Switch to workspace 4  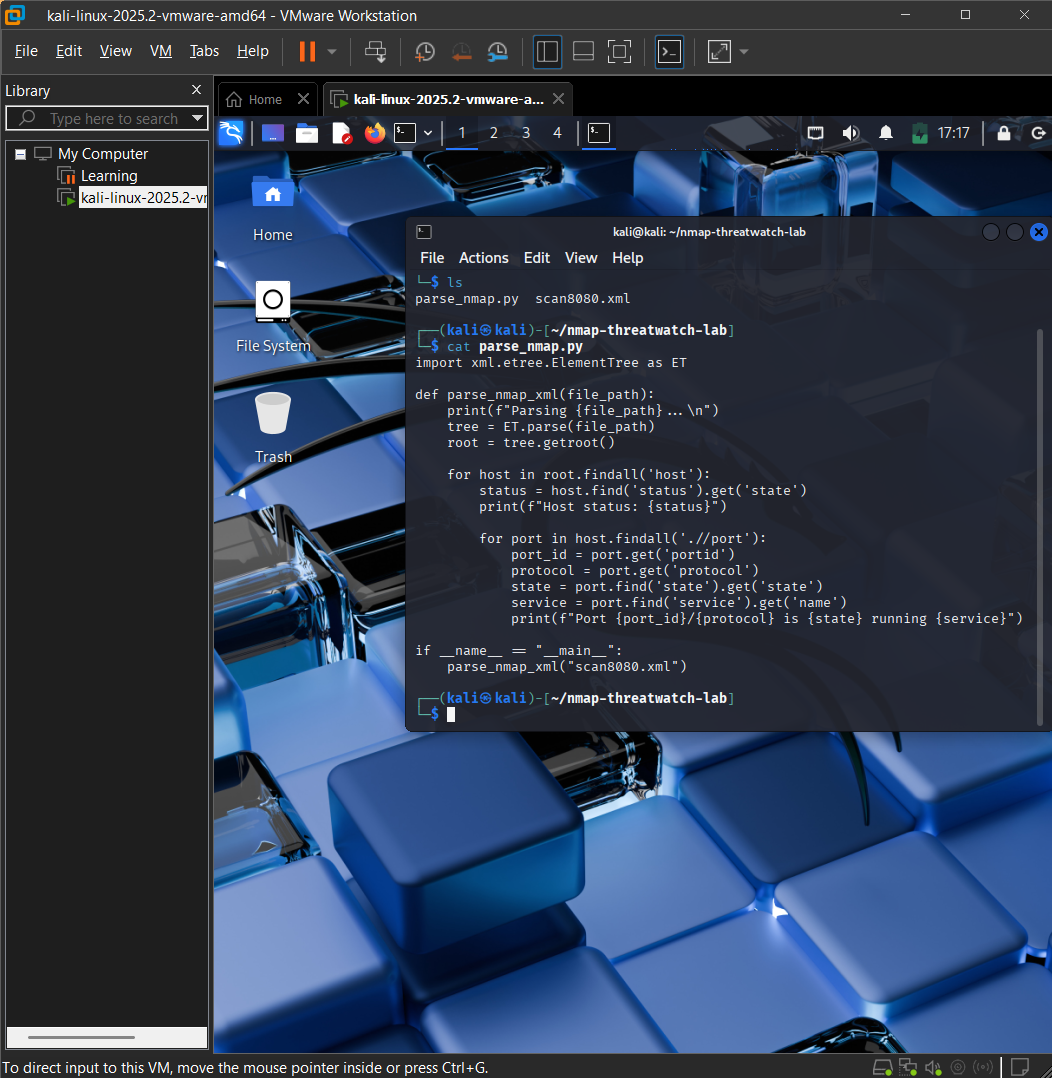(558, 133)
